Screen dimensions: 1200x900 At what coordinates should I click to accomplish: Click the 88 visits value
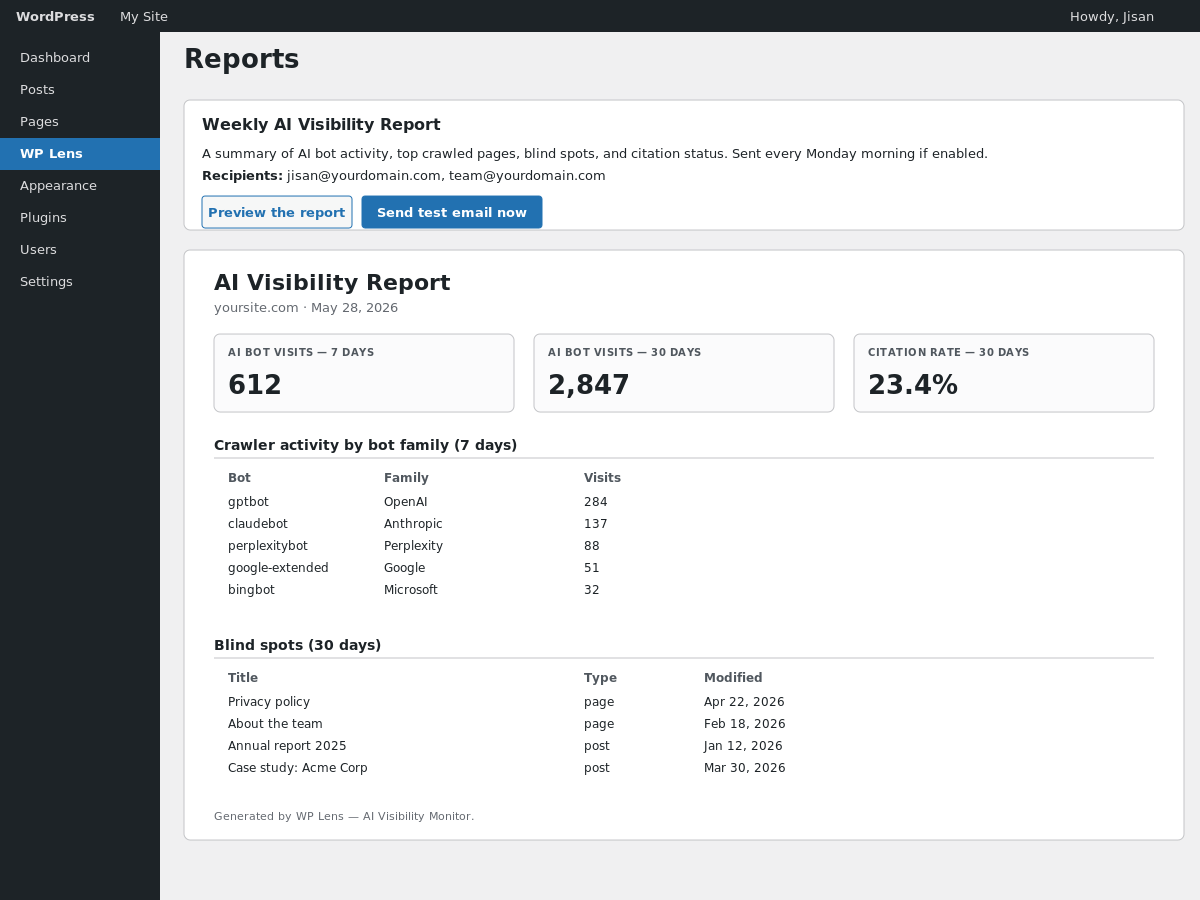tap(592, 546)
